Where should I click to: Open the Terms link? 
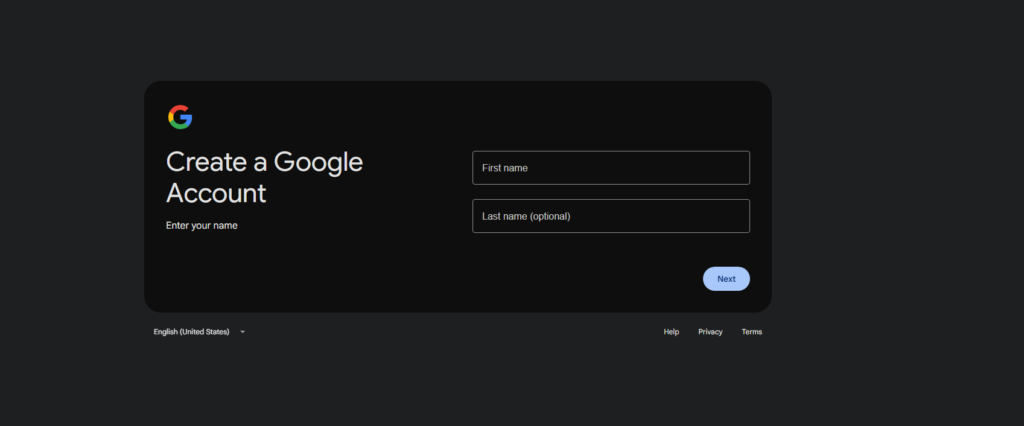click(x=752, y=332)
